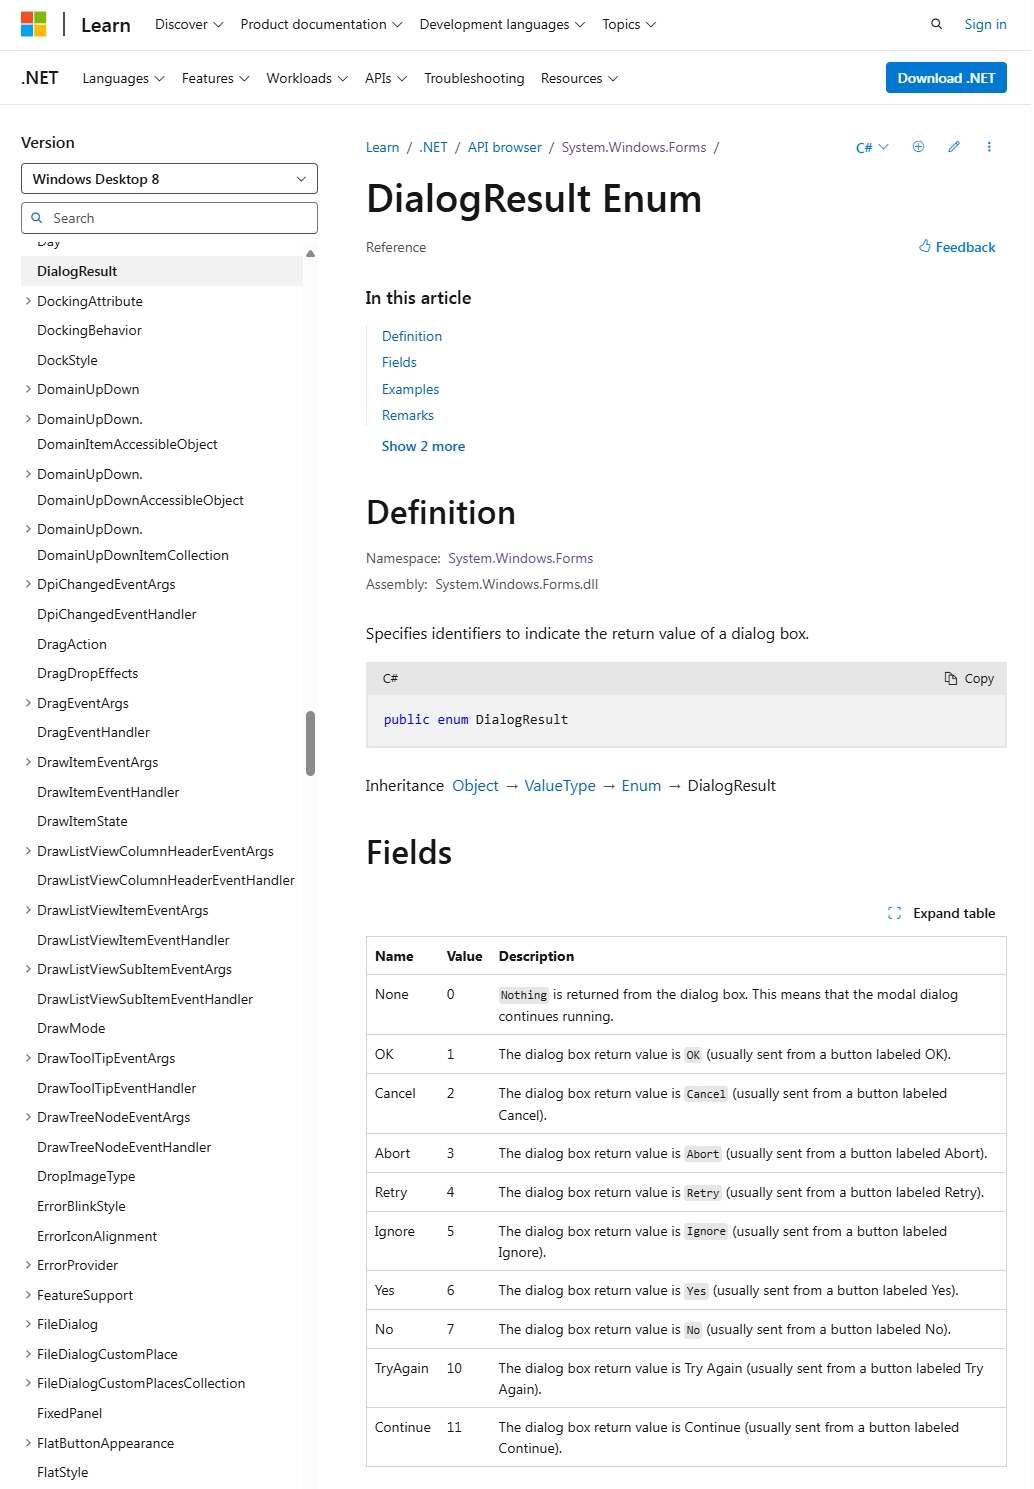Expand the ErrorProvider tree node
The image size is (1034, 1489).
pyautogui.click(x=27, y=1265)
